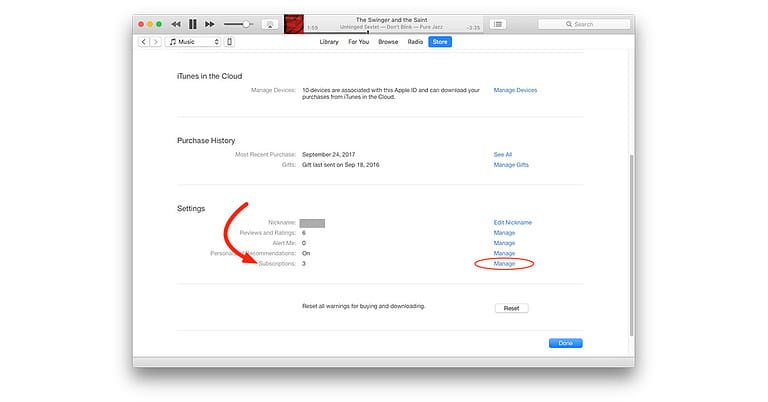Click the Edit Nickname link
Viewport: 768px width, 402px height.
tap(512, 222)
